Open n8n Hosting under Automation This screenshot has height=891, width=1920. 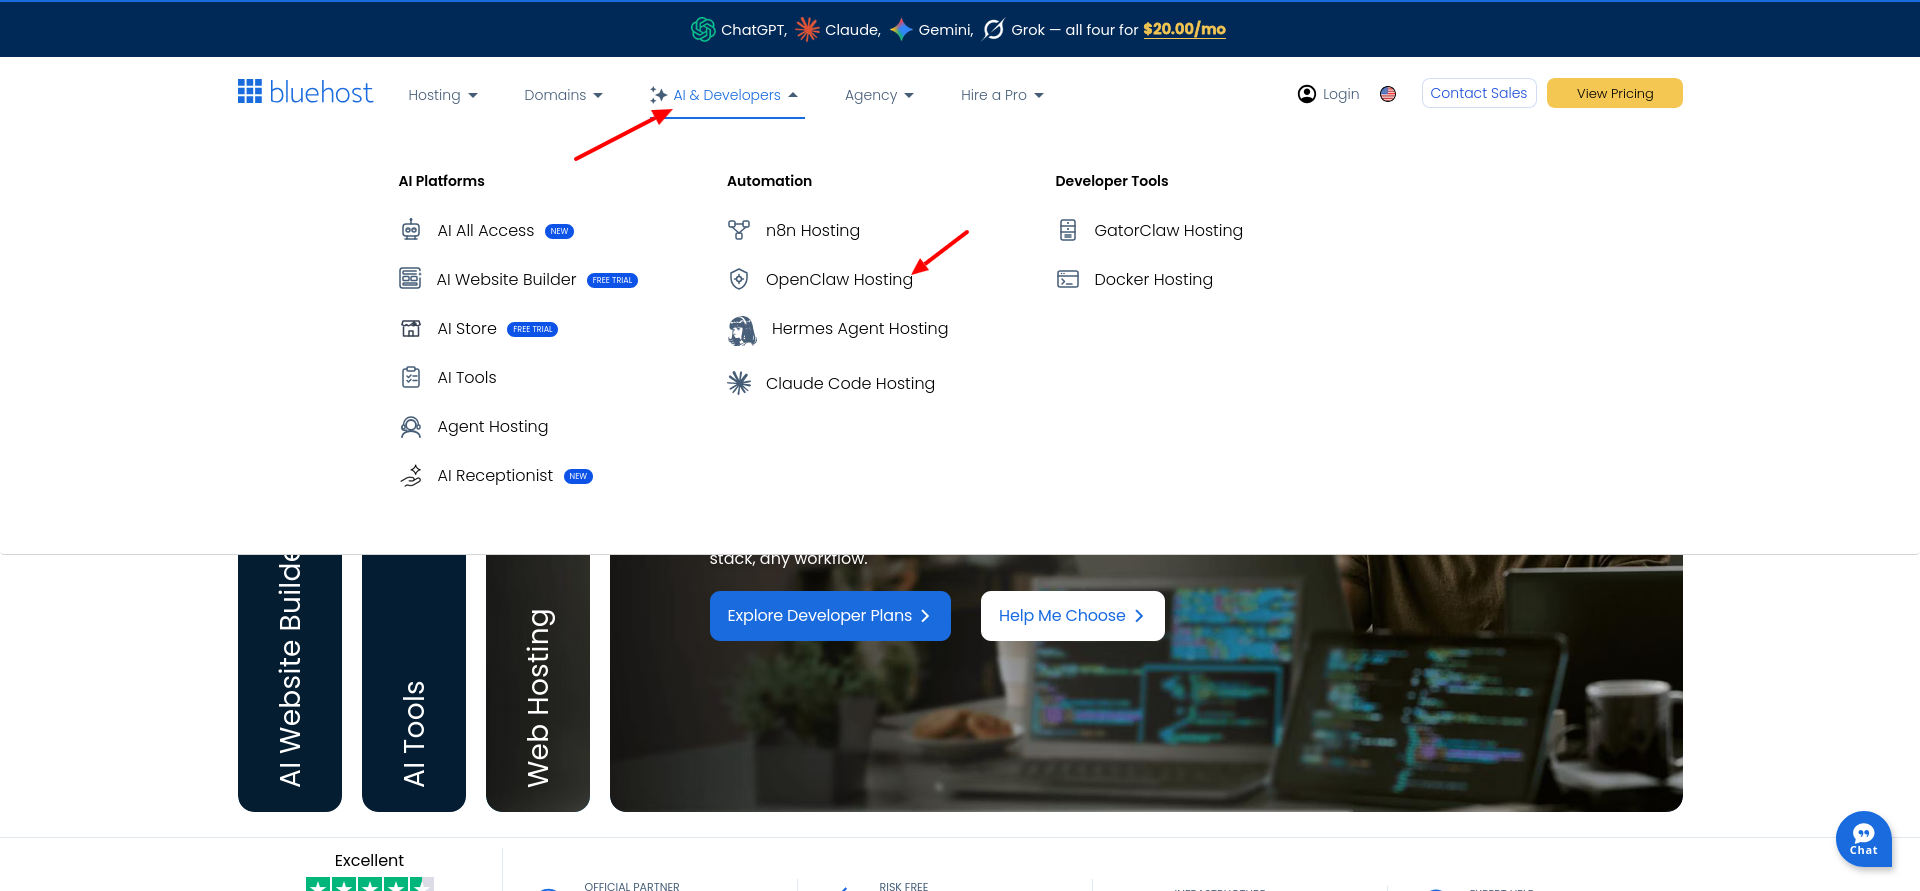coord(813,231)
